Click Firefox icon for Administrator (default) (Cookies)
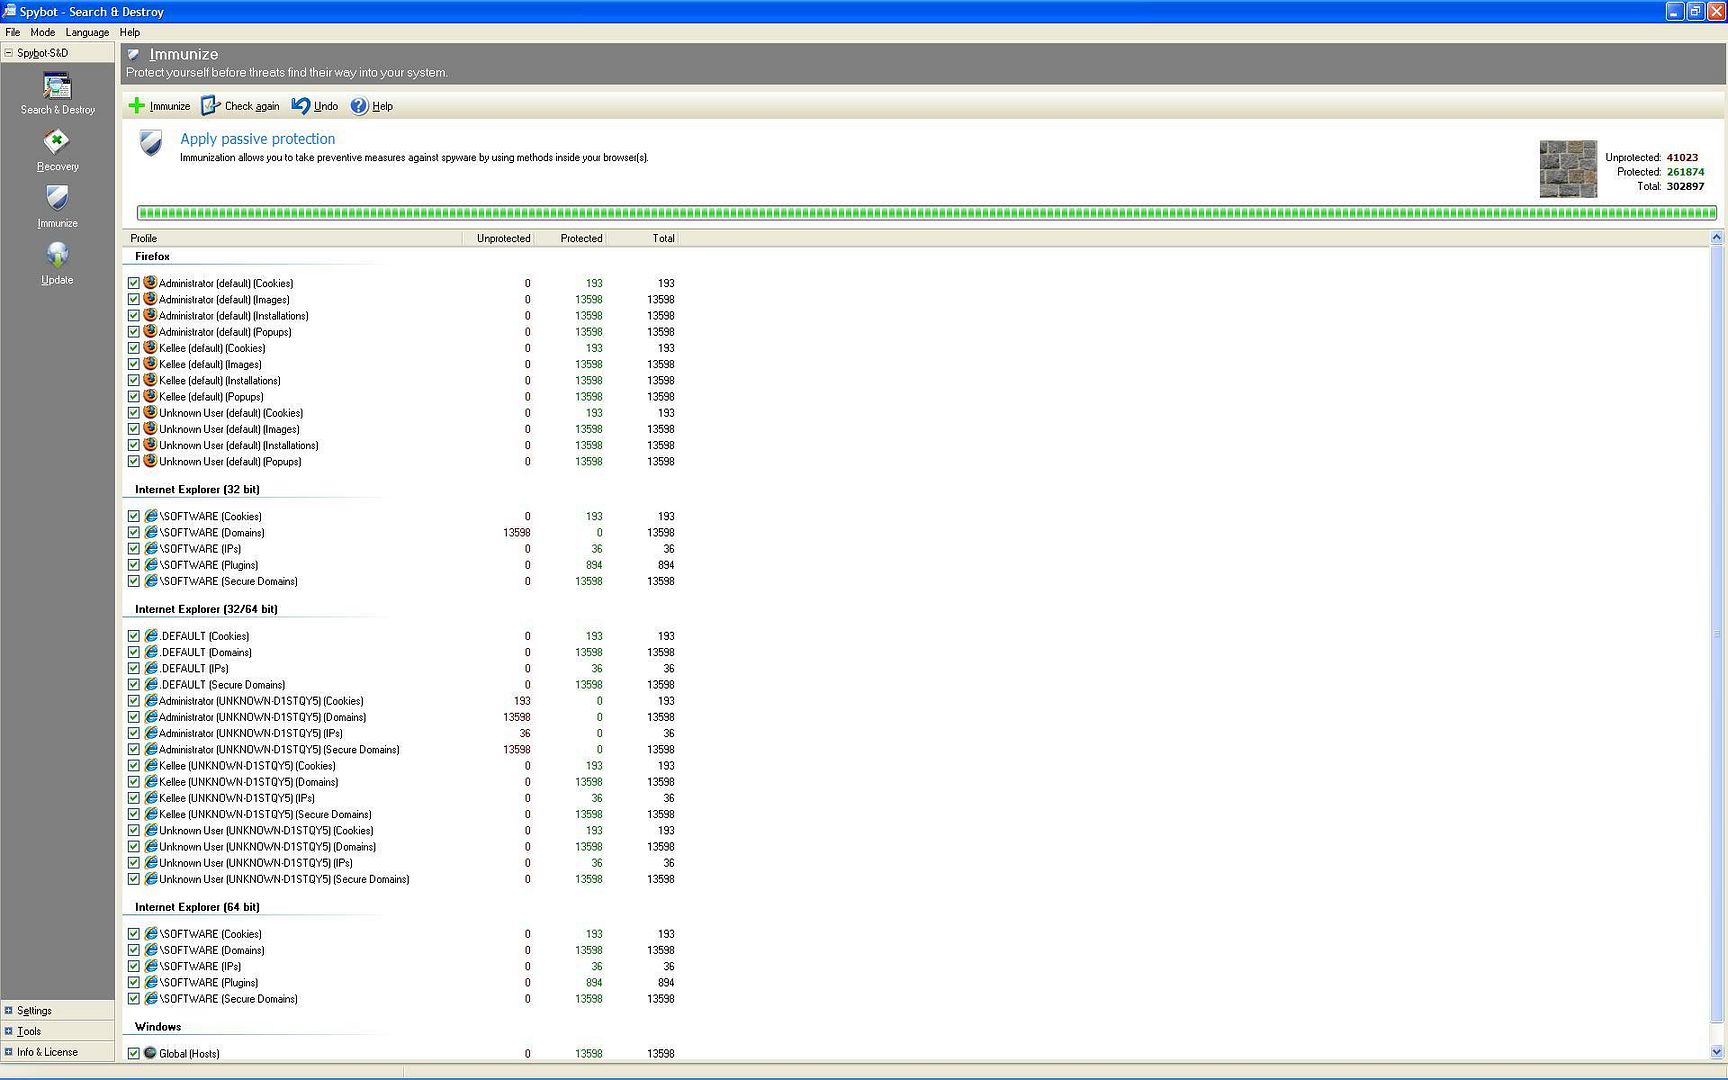 coord(150,283)
